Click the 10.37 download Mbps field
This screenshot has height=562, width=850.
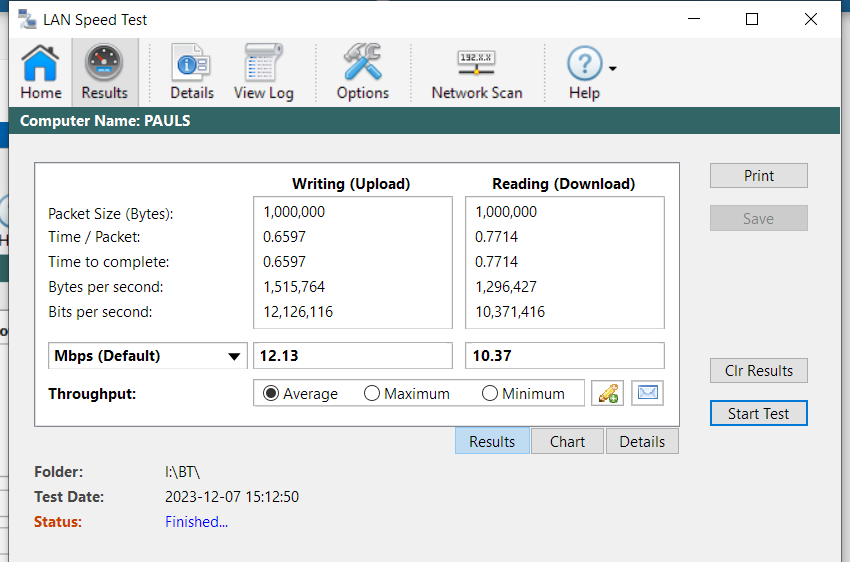click(565, 356)
